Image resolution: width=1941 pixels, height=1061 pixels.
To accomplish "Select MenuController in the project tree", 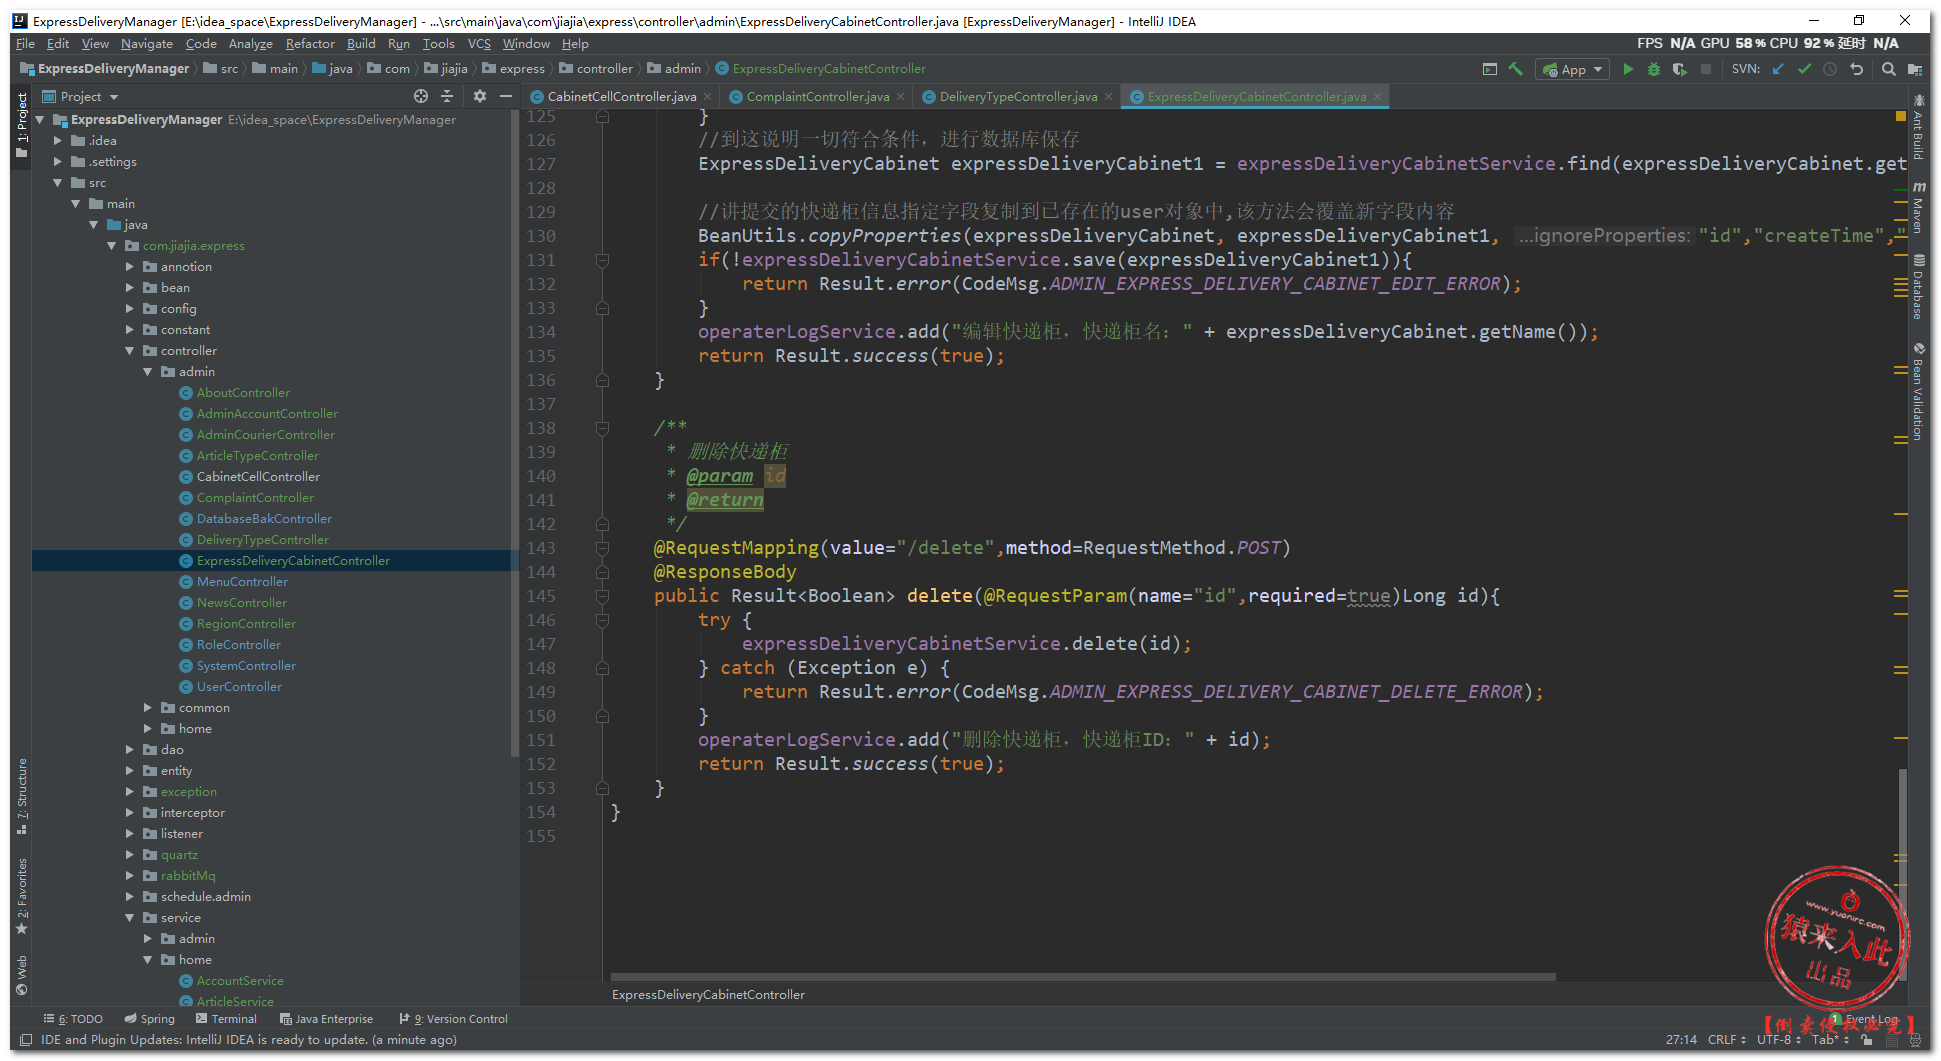I will pyautogui.click(x=242, y=582).
